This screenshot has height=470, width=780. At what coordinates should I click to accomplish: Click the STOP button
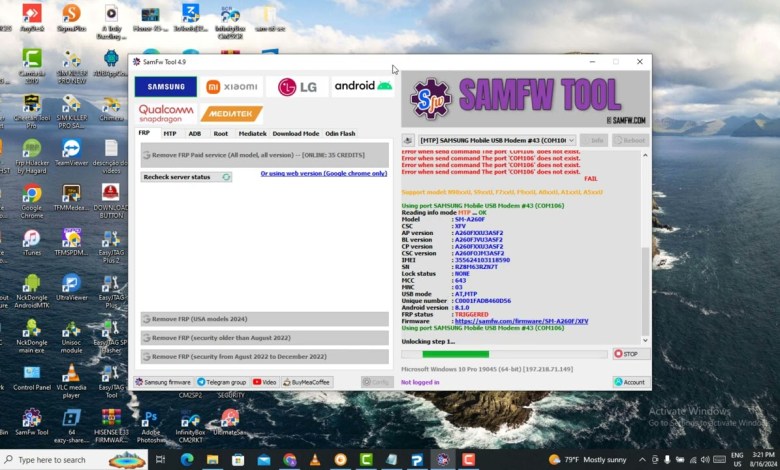pyautogui.click(x=631, y=354)
